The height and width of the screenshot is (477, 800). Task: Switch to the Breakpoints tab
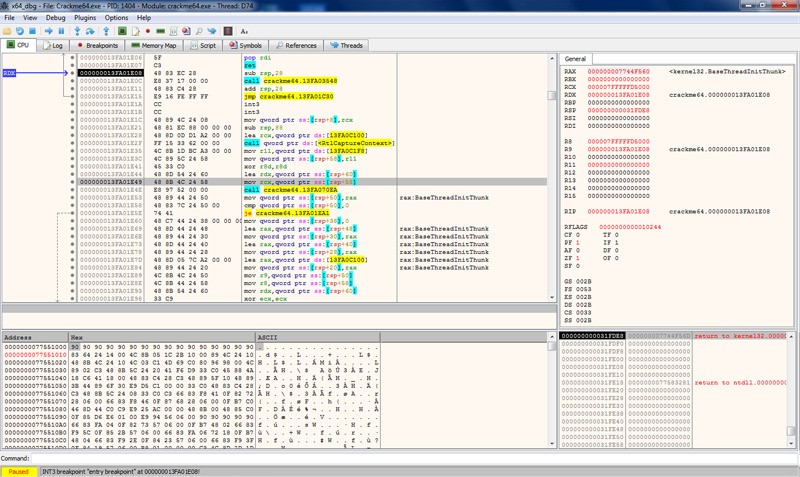click(97, 45)
